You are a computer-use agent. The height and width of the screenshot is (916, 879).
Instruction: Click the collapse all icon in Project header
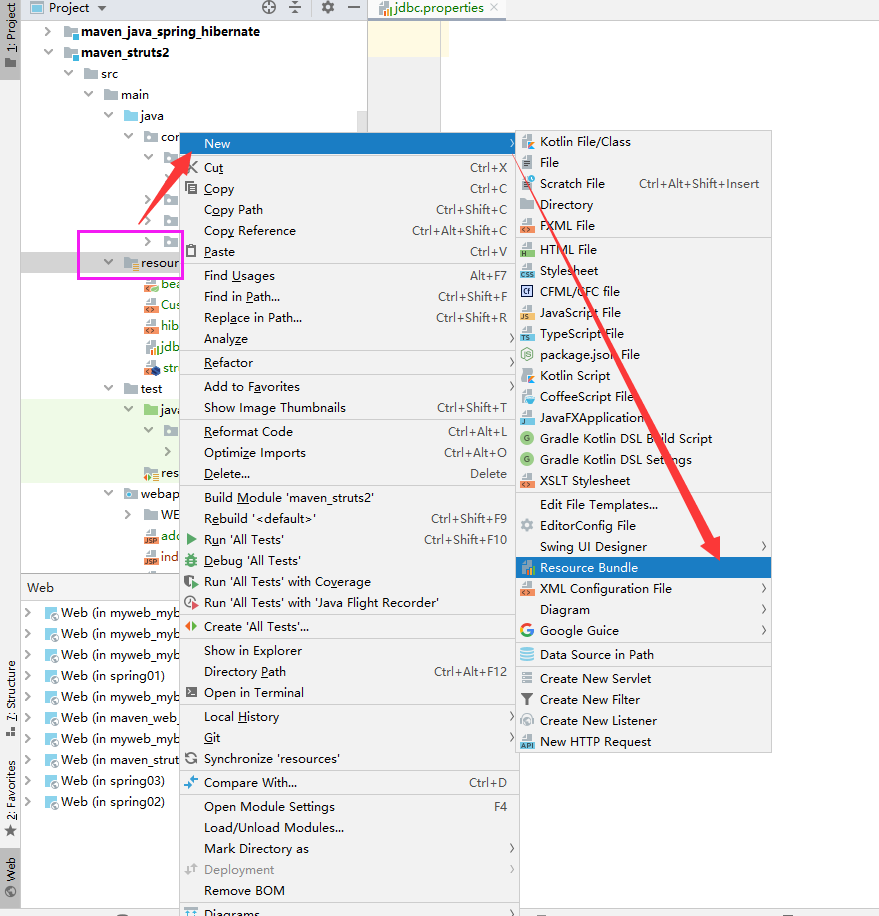(x=295, y=8)
